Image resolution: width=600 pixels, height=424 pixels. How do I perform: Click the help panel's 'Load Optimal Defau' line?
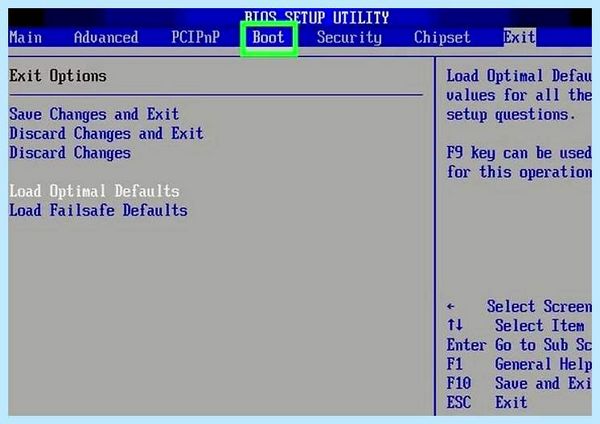click(x=519, y=76)
